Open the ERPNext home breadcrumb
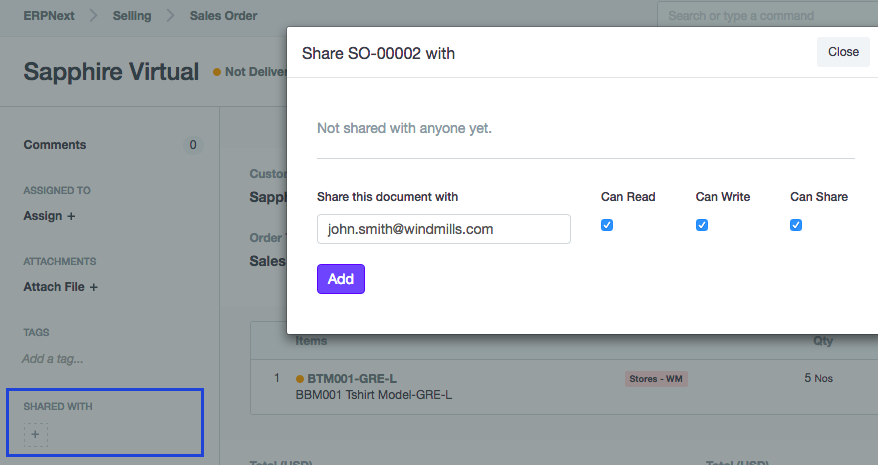The image size is (878, 465). click(48, 16)
